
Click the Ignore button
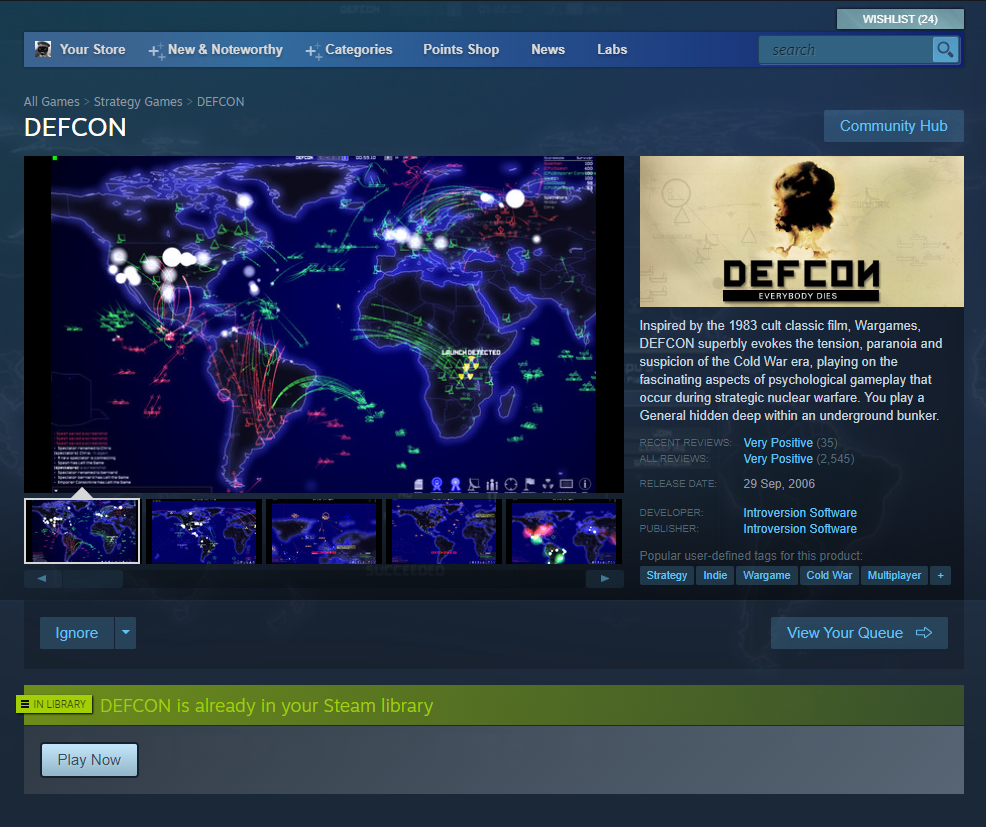coord(77,633)
